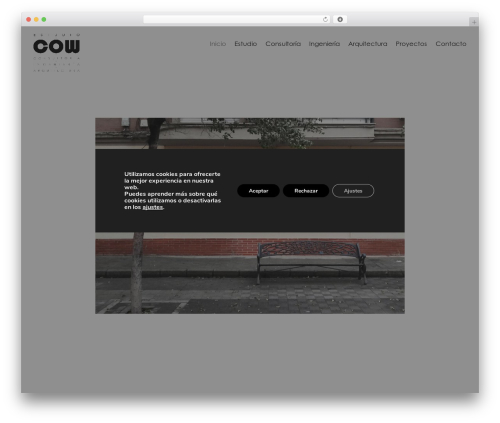Open the Arquitectura page
The height and width of the screenshot is (423, 500).
tap(368, 44)
